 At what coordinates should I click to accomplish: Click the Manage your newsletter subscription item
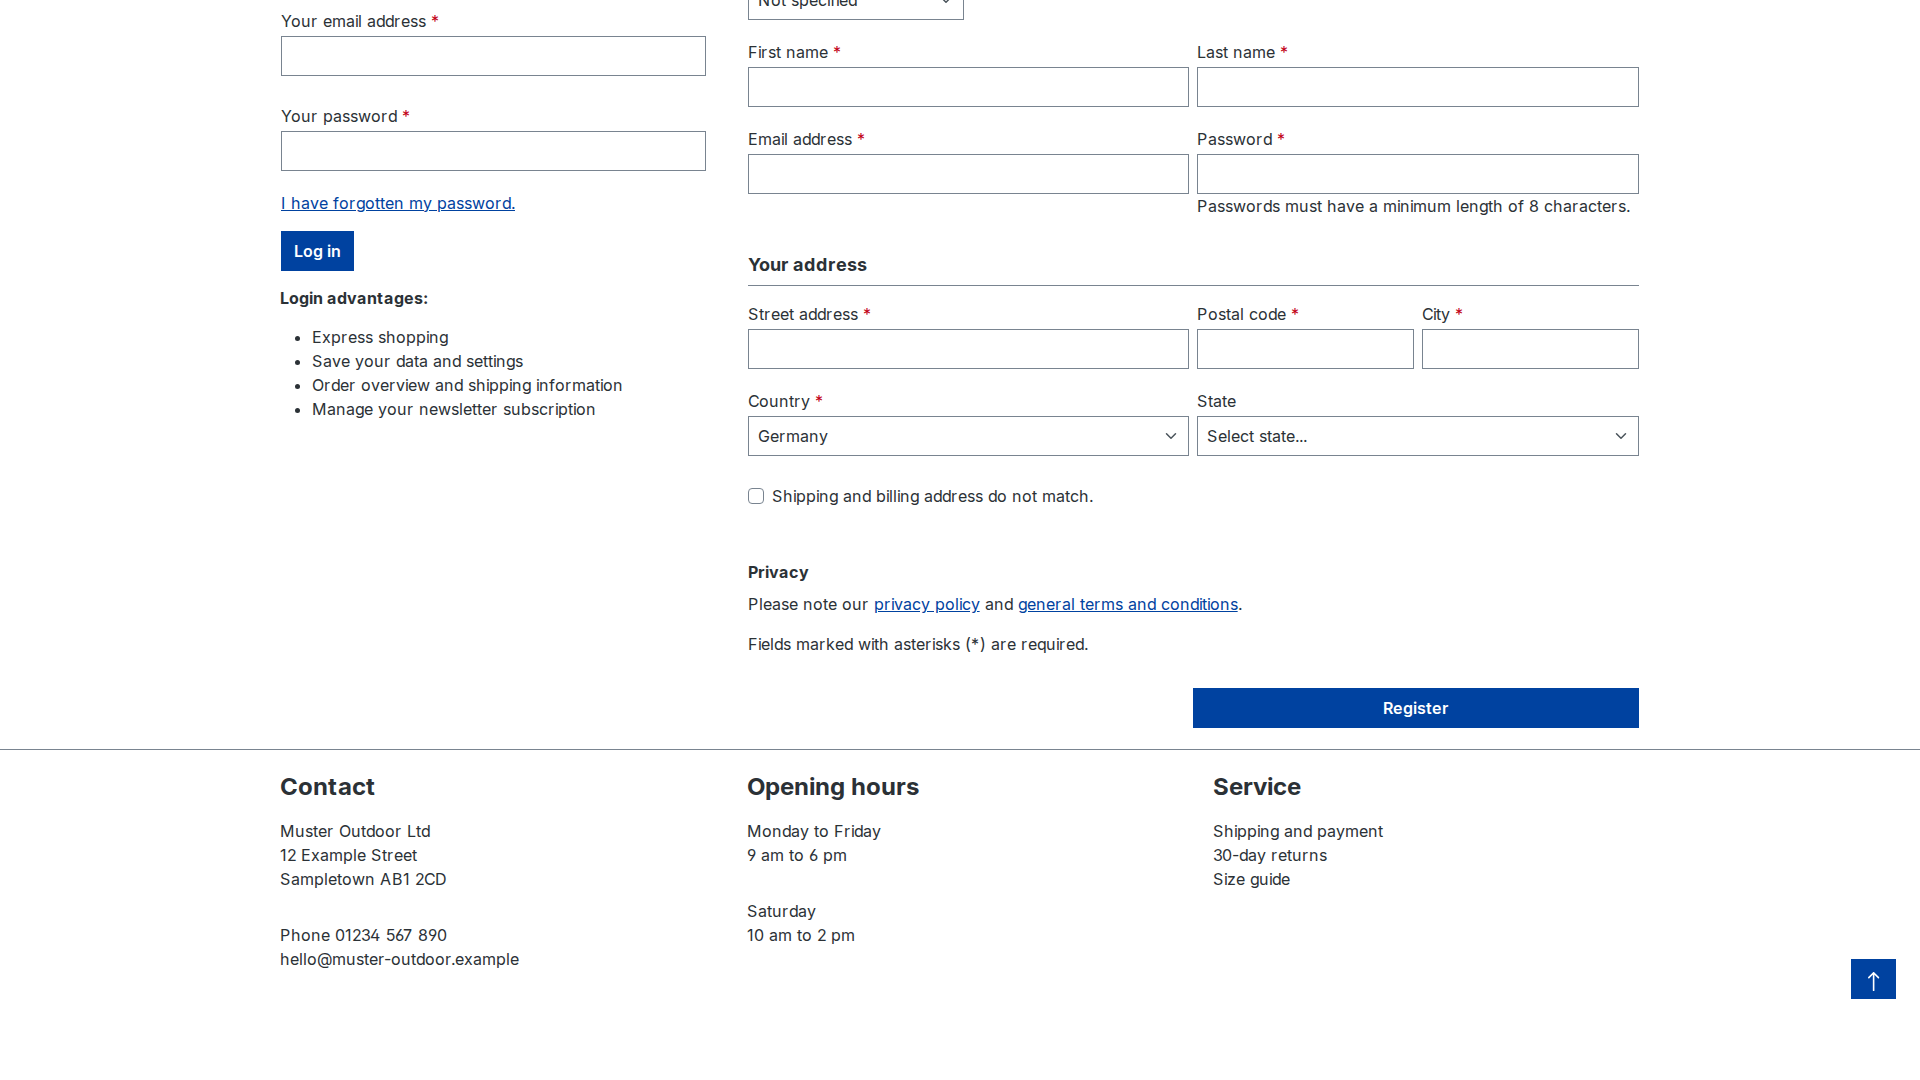453,409
